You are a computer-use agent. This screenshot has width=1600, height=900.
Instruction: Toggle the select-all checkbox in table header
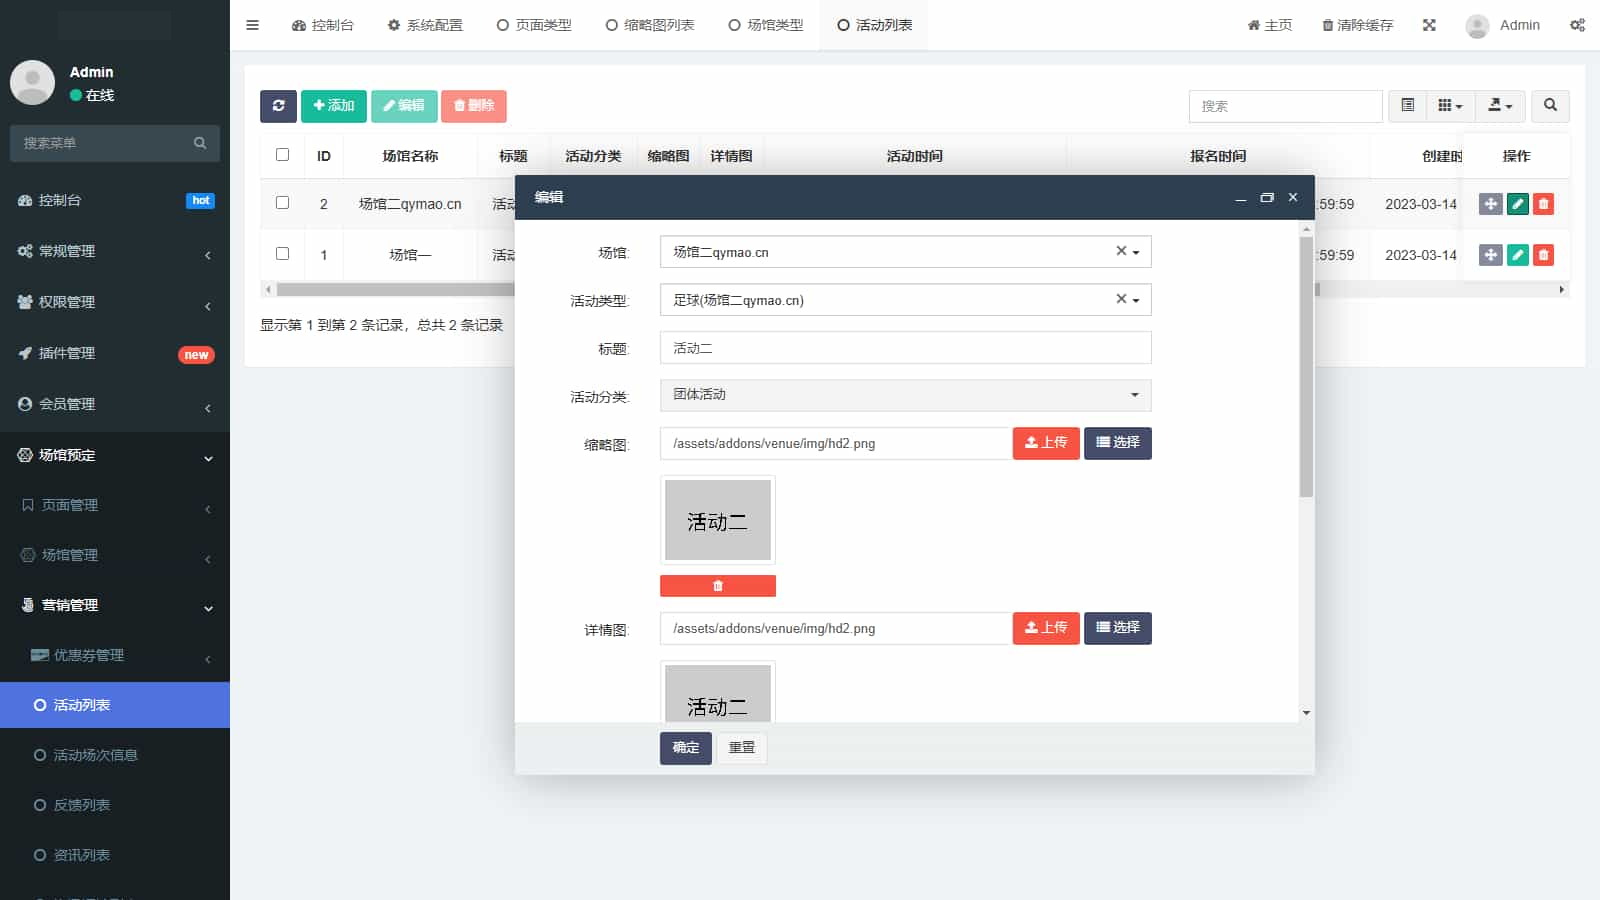(281, 155)
